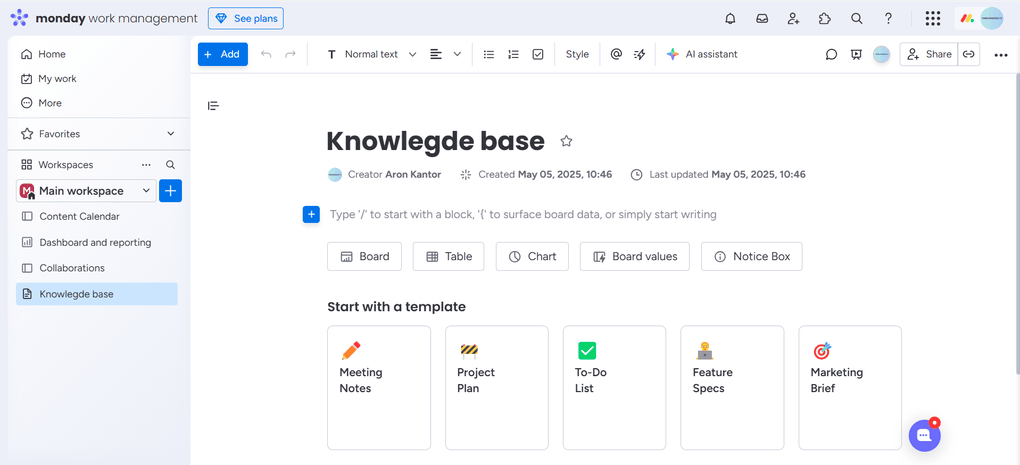The width and height of the screenshot is (1020, 465).
Task: Click the invite members icon
Action: 794,18
